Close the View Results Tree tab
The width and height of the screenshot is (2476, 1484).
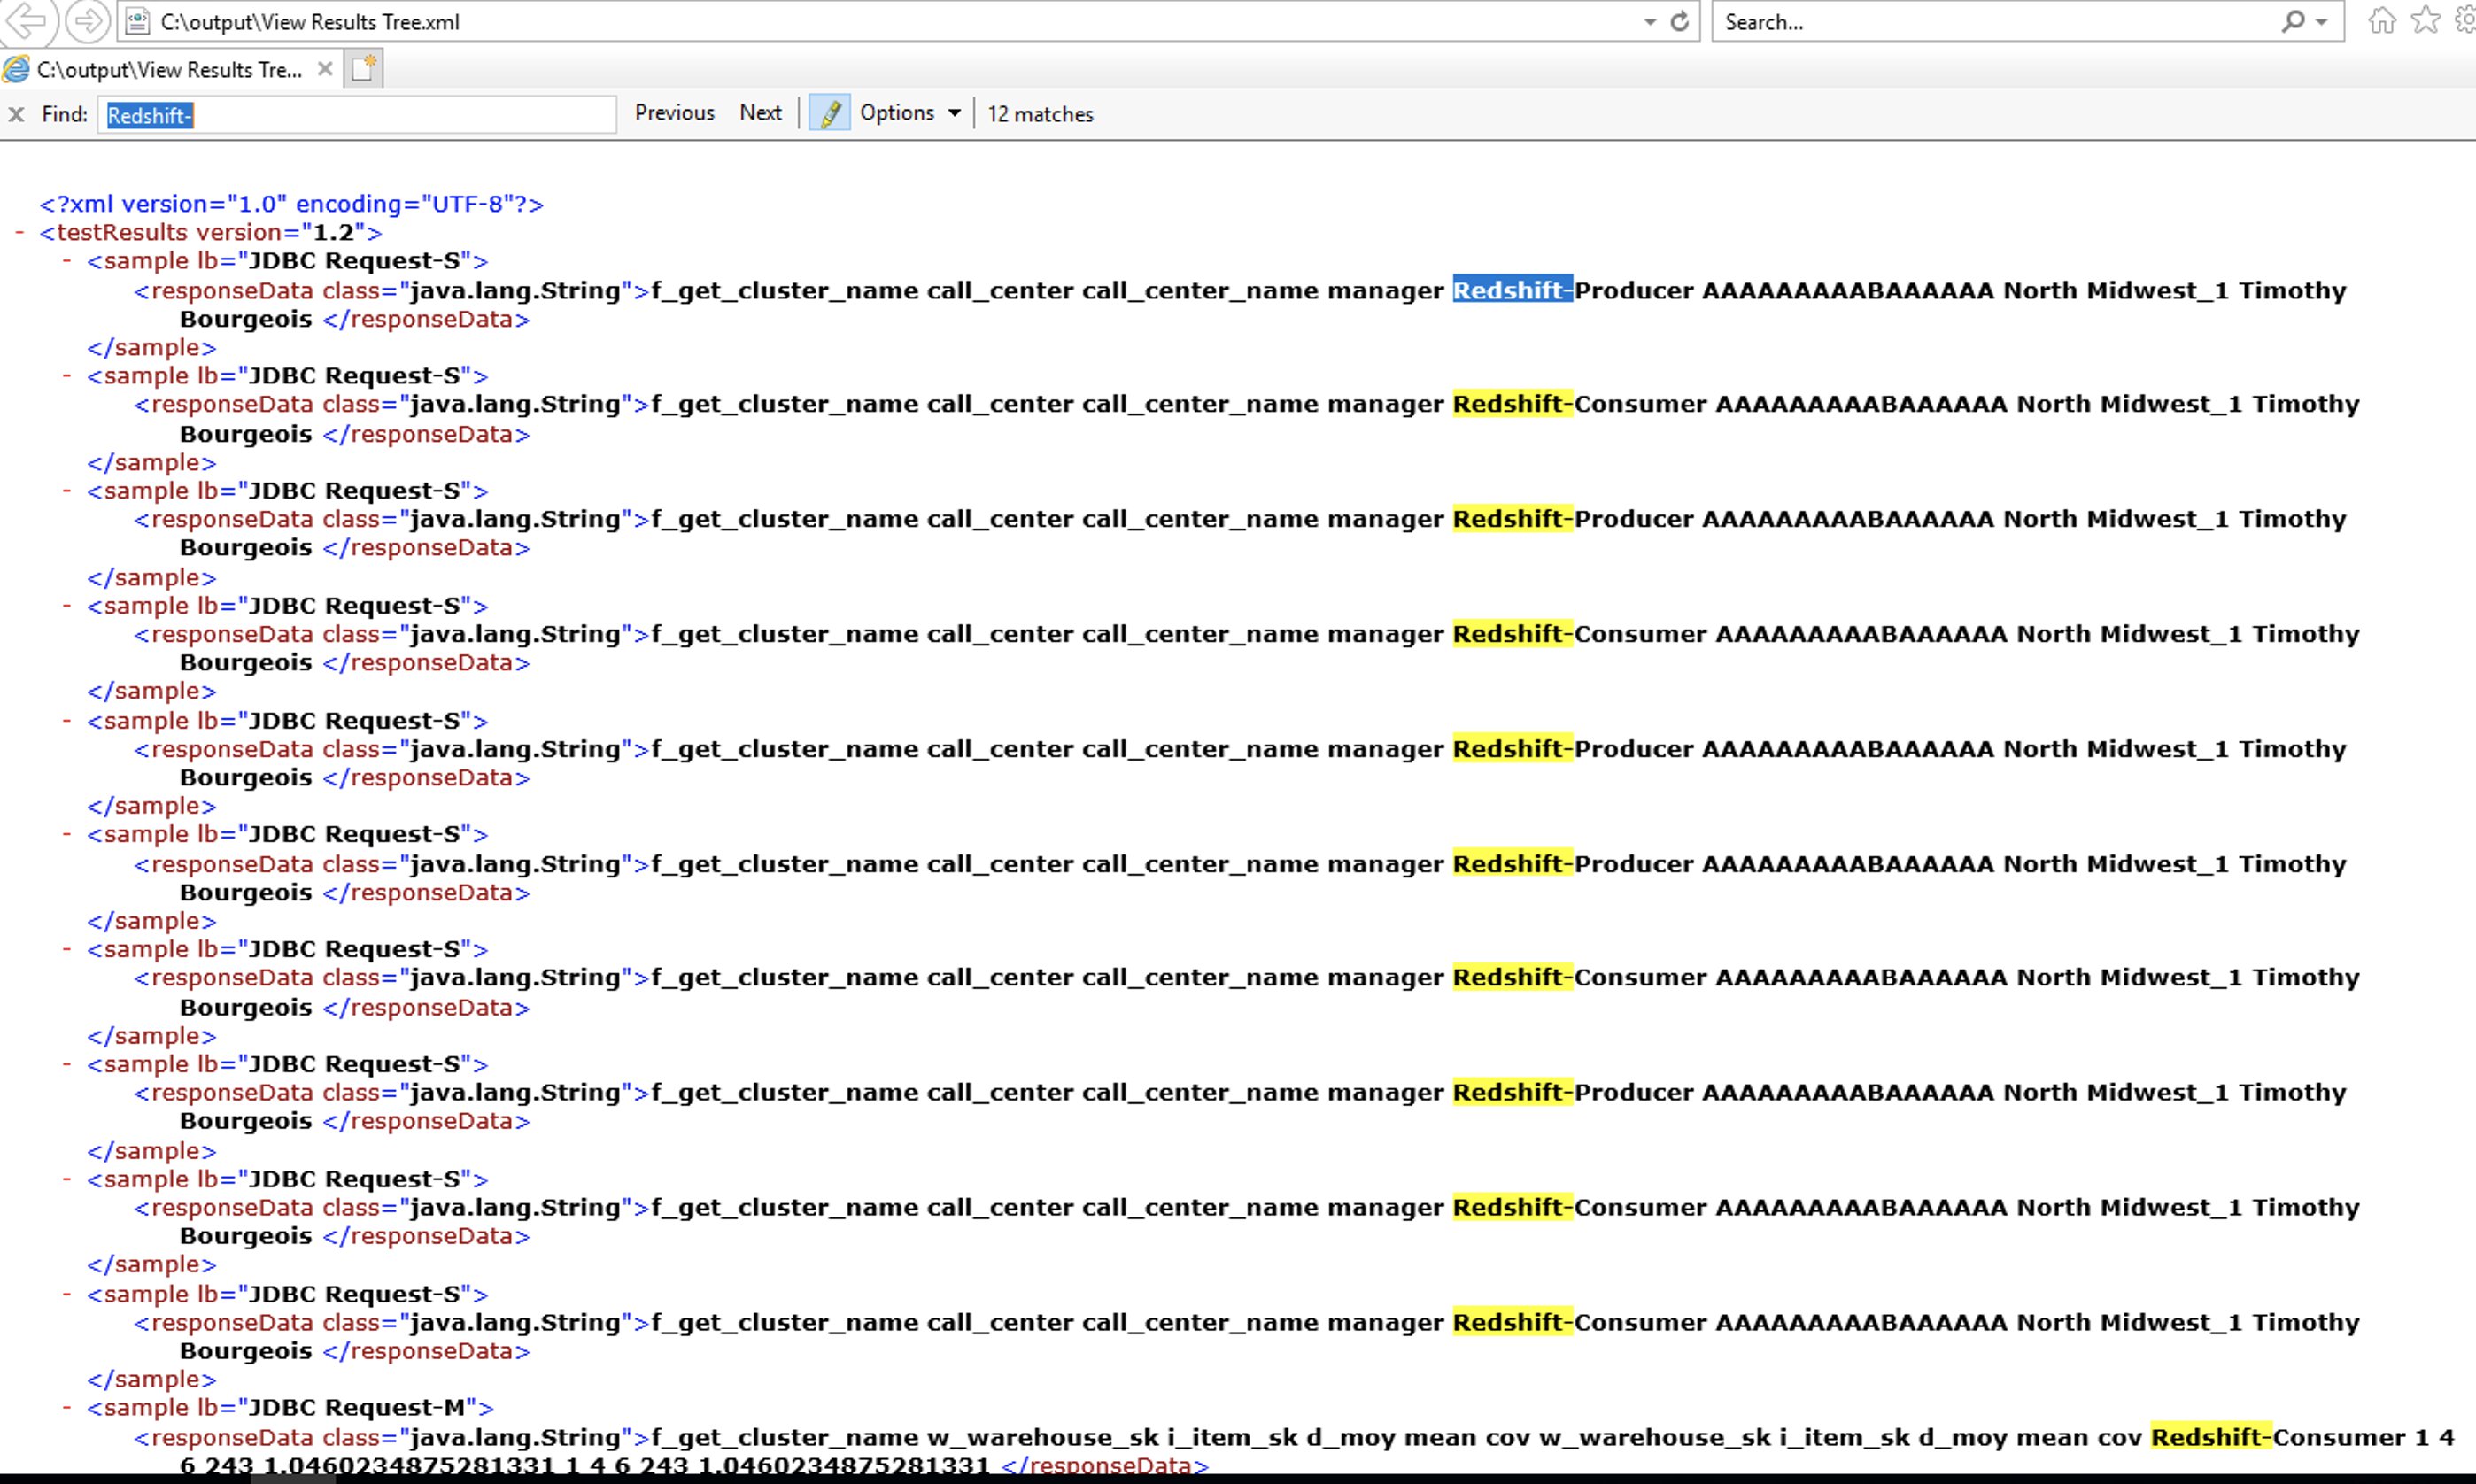coord(324,69)
